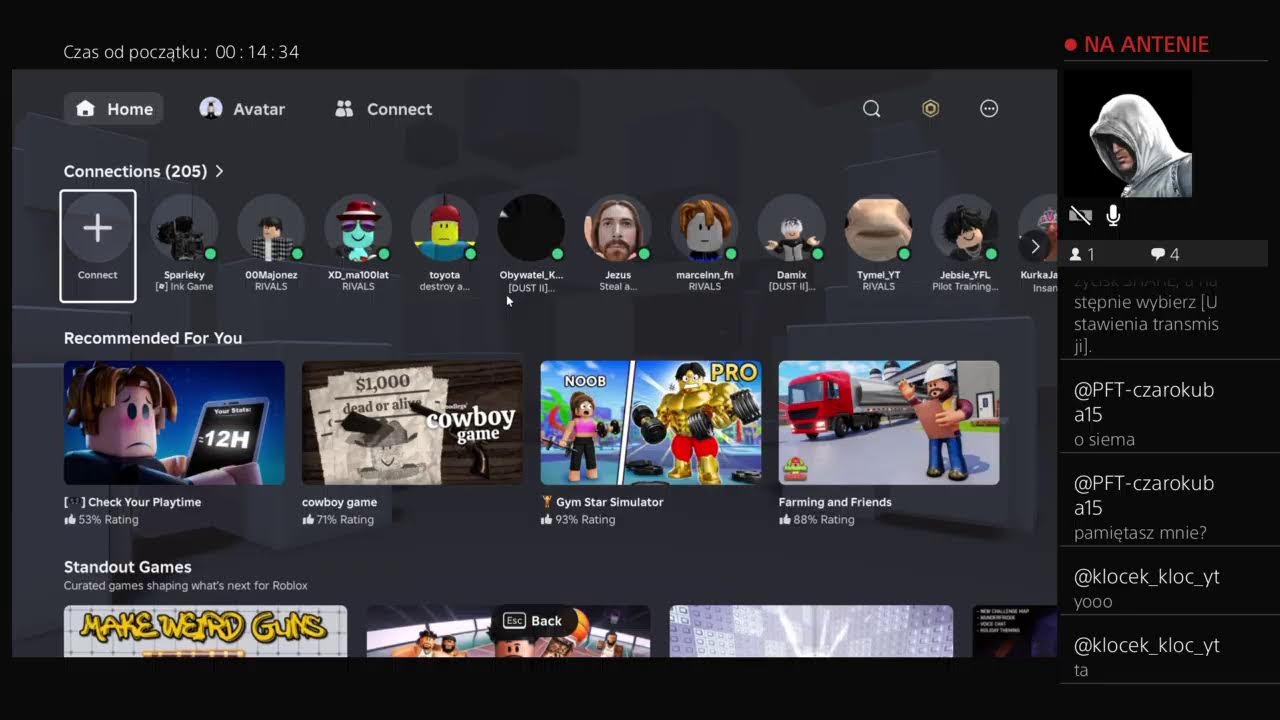Click the cowboy game title text

(x=339, y=502)
